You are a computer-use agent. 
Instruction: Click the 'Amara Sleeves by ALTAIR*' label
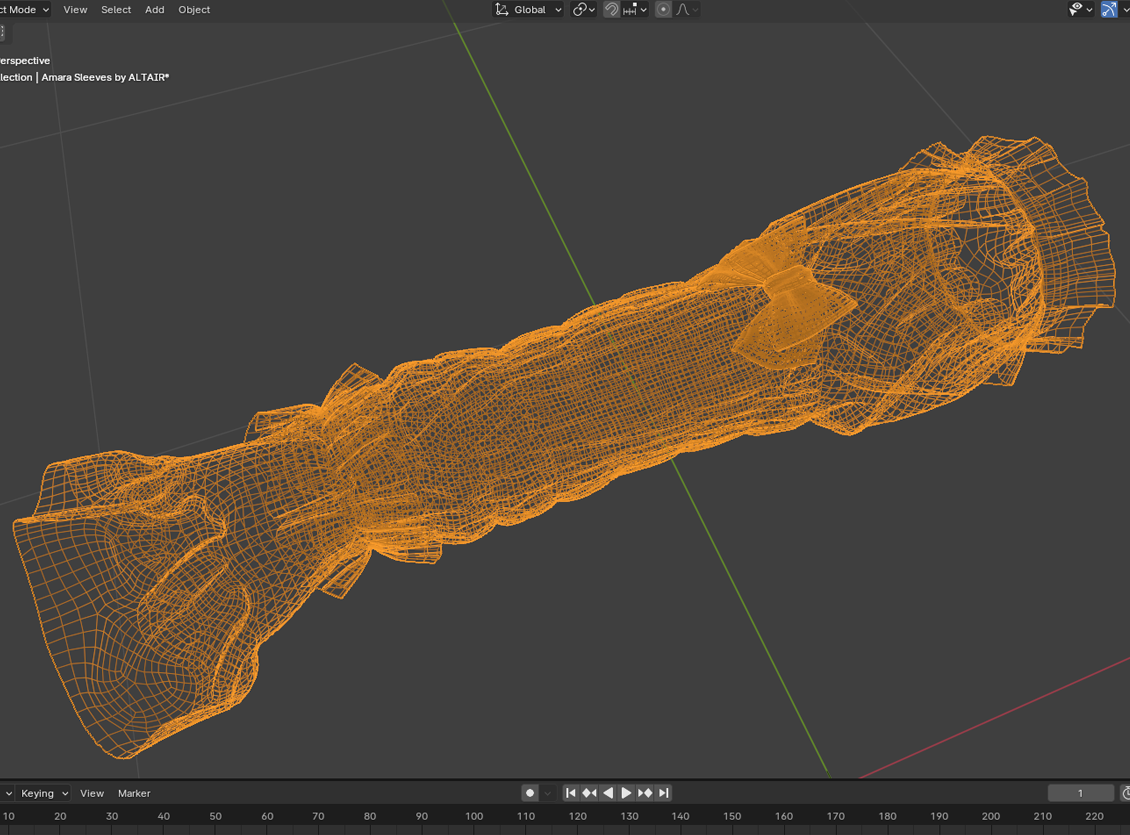(x=105, y=77)
